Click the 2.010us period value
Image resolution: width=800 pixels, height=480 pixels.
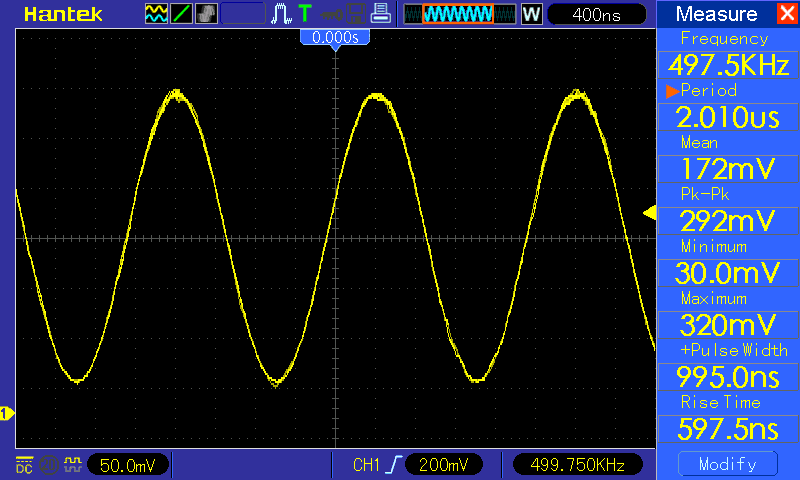[x=729, y=117]
